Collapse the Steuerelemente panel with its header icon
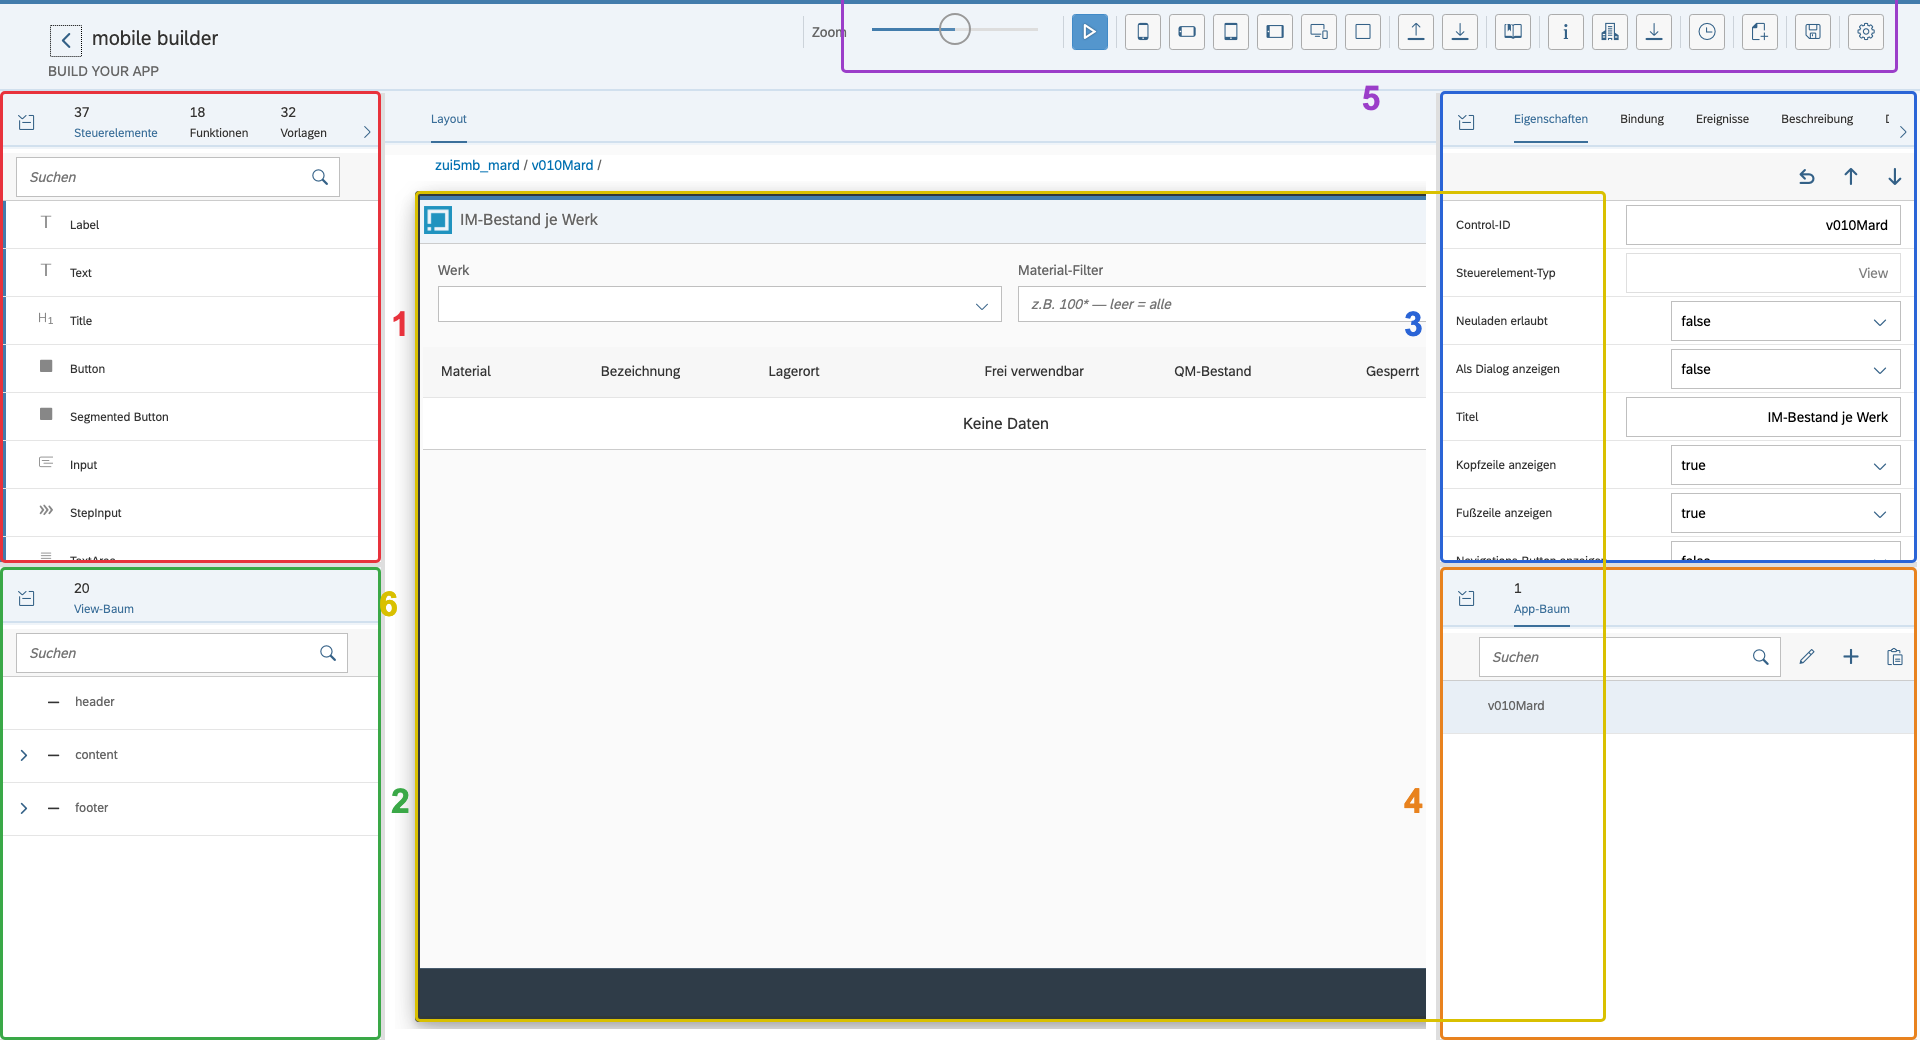 [x=27, y=122]
